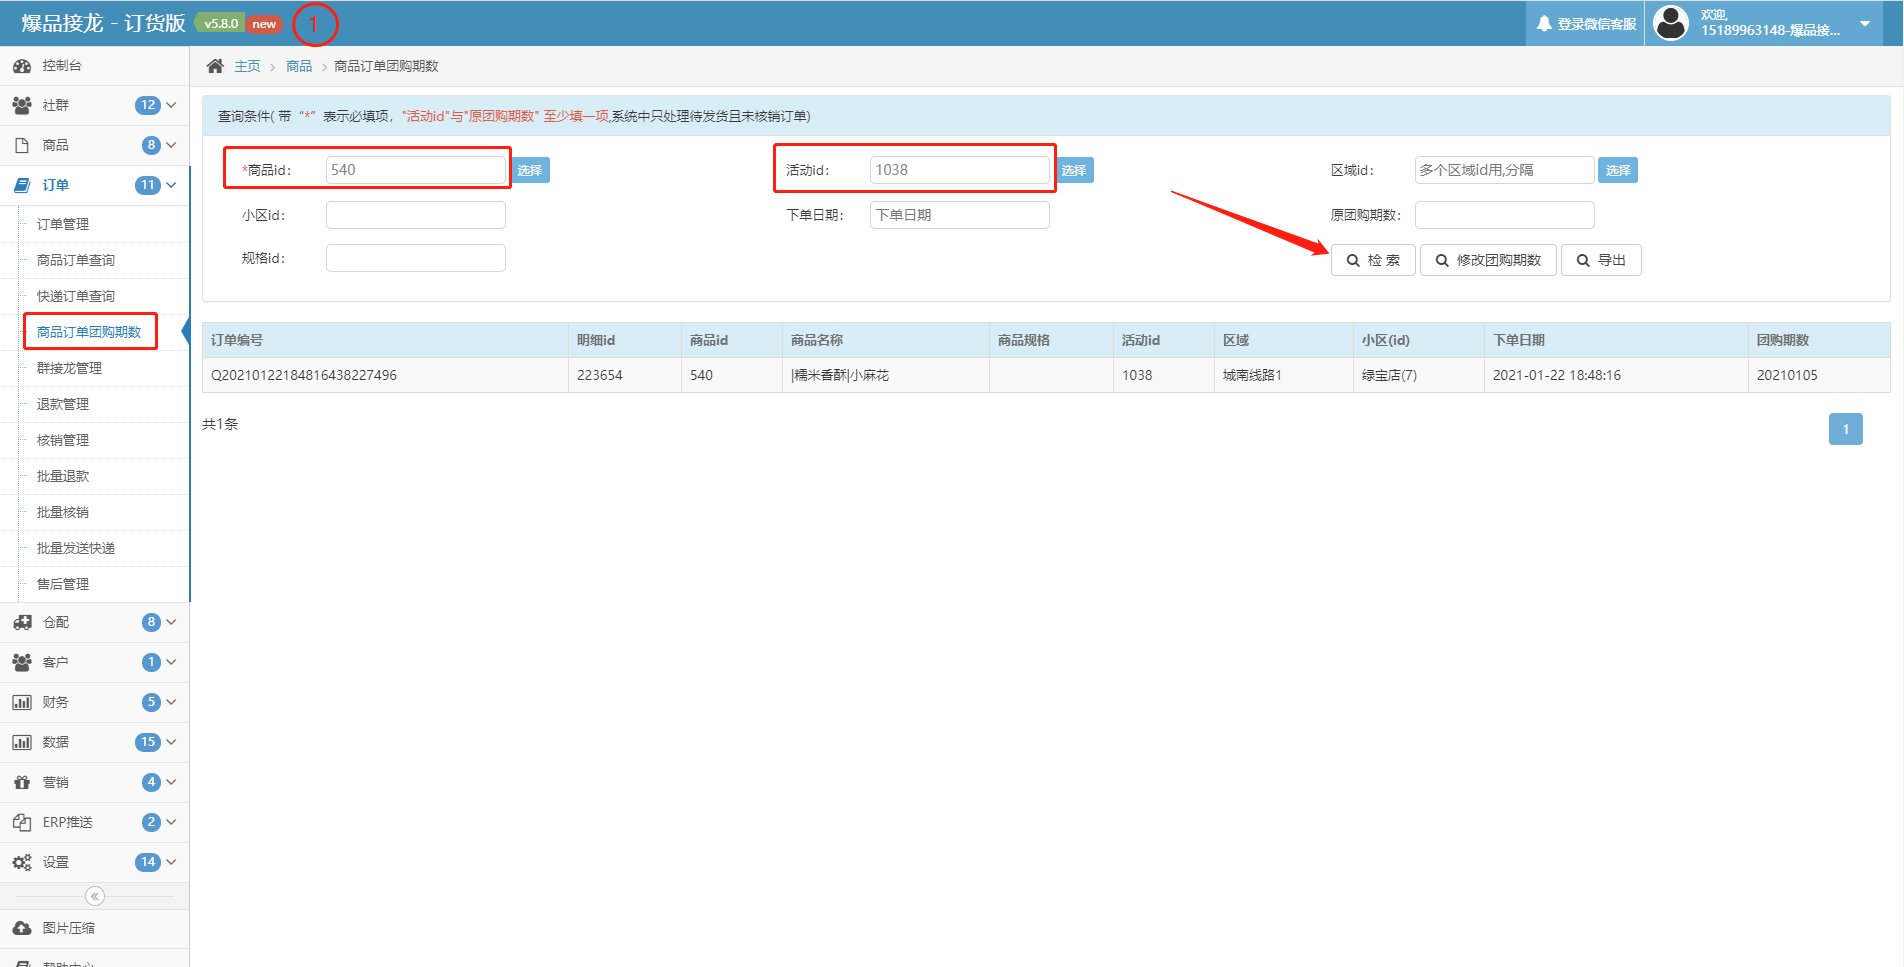This screenshot has width=1904, height=967.
Task: Click the 图片压缩 cloud upload icon
Action: (22, 928)
